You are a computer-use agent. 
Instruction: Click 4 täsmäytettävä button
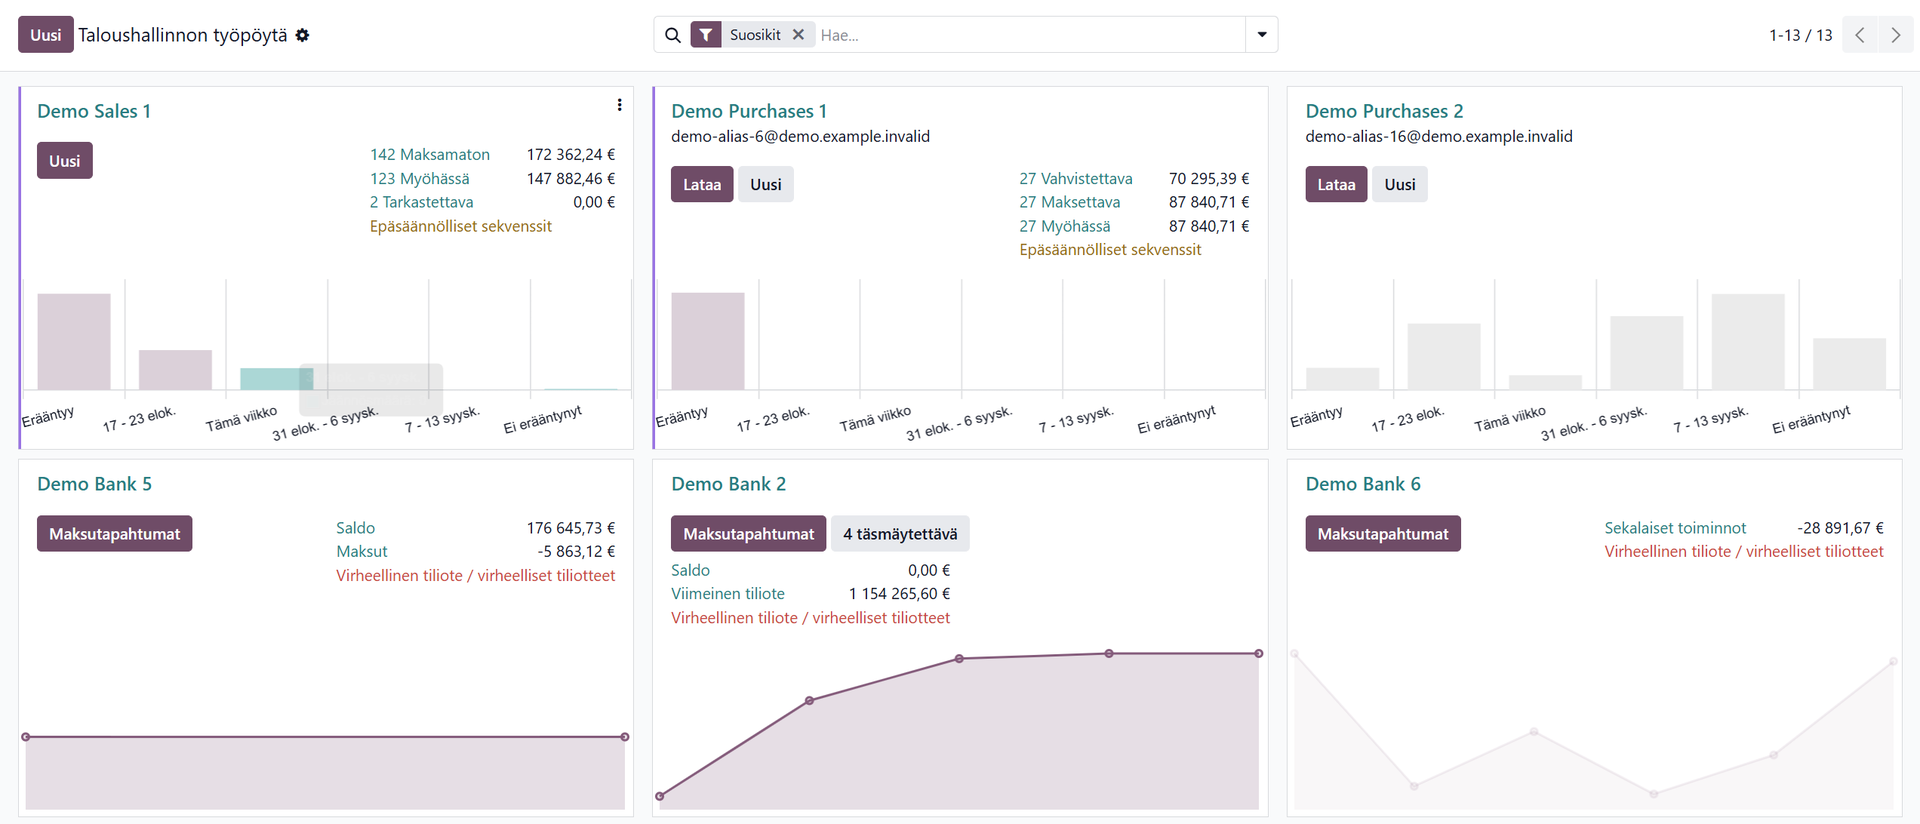click(900, 534)
